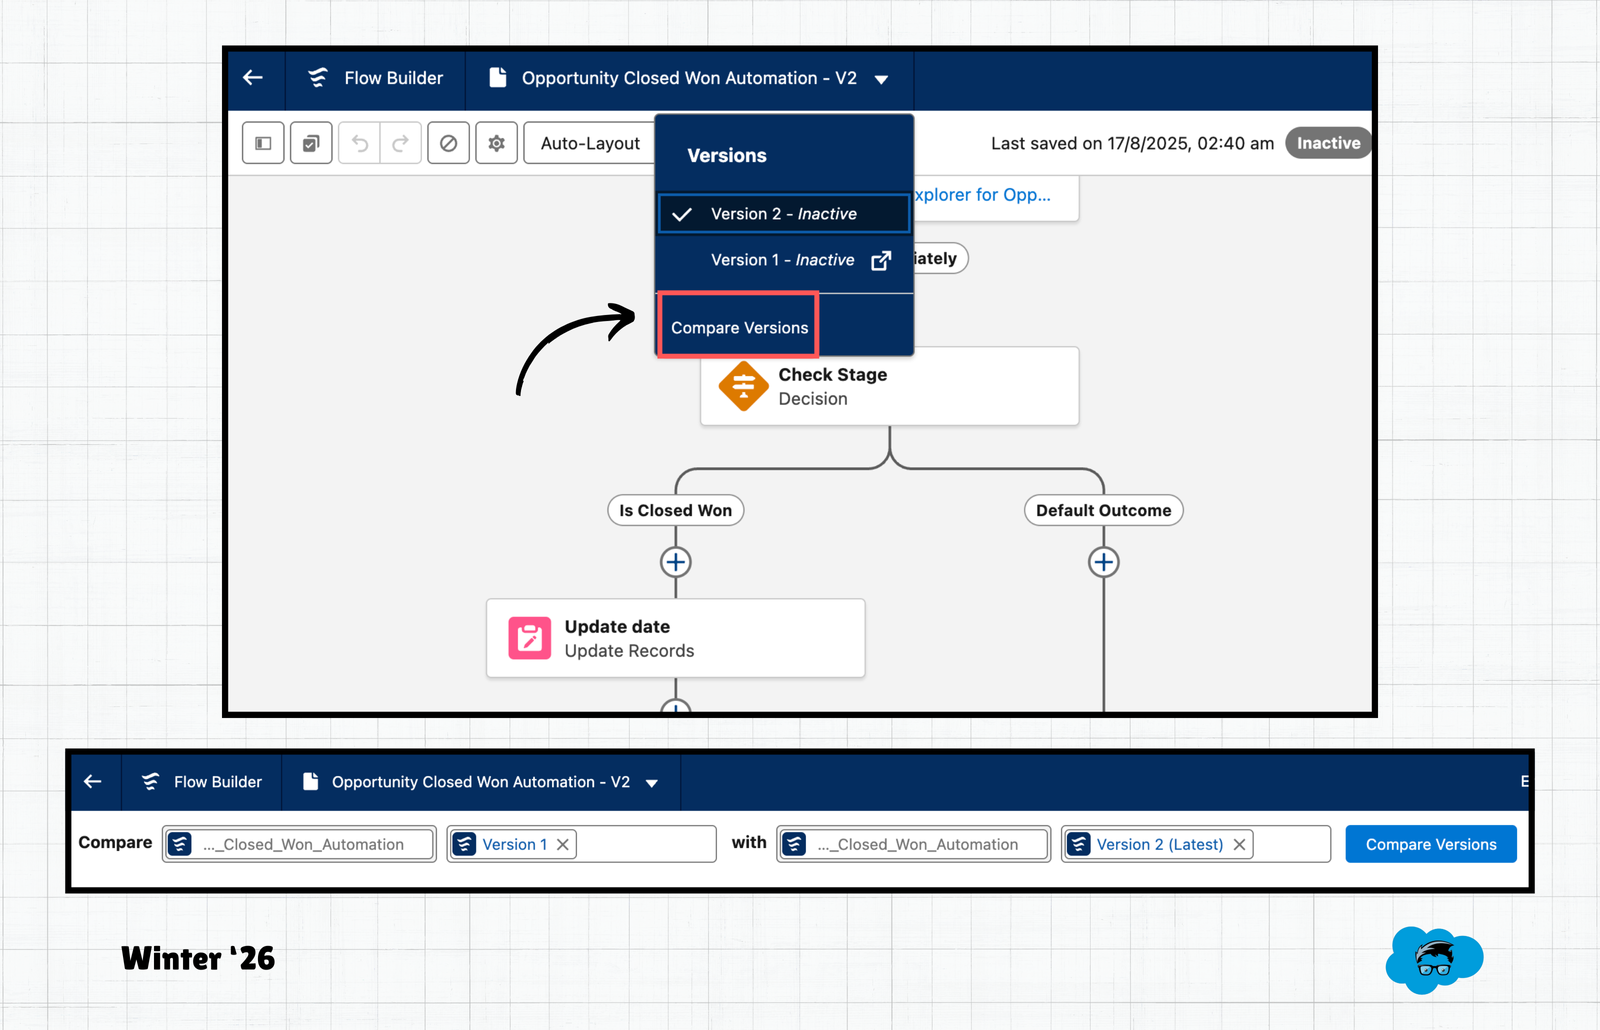Click the flow icon in the first Compare field
Viewport: 1600px width, 1030px height.
pos(180,844)
